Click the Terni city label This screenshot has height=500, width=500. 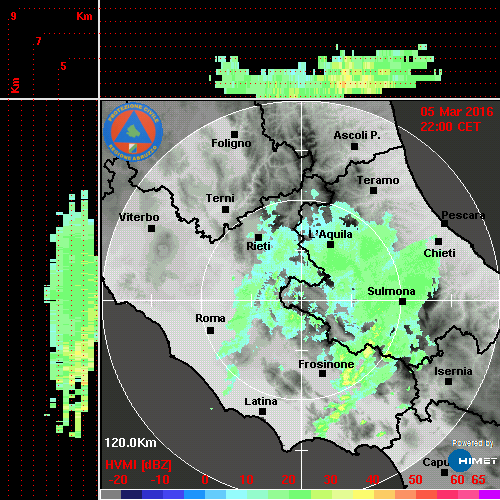click(220, 198)
